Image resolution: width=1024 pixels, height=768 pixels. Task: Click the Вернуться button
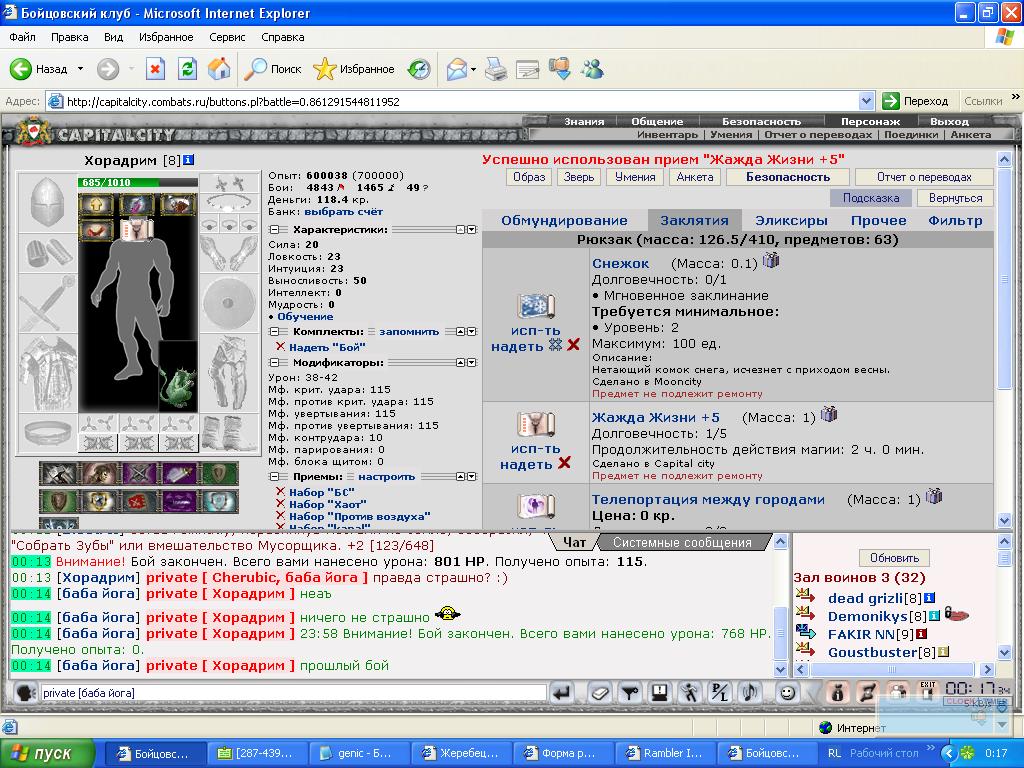954,198
